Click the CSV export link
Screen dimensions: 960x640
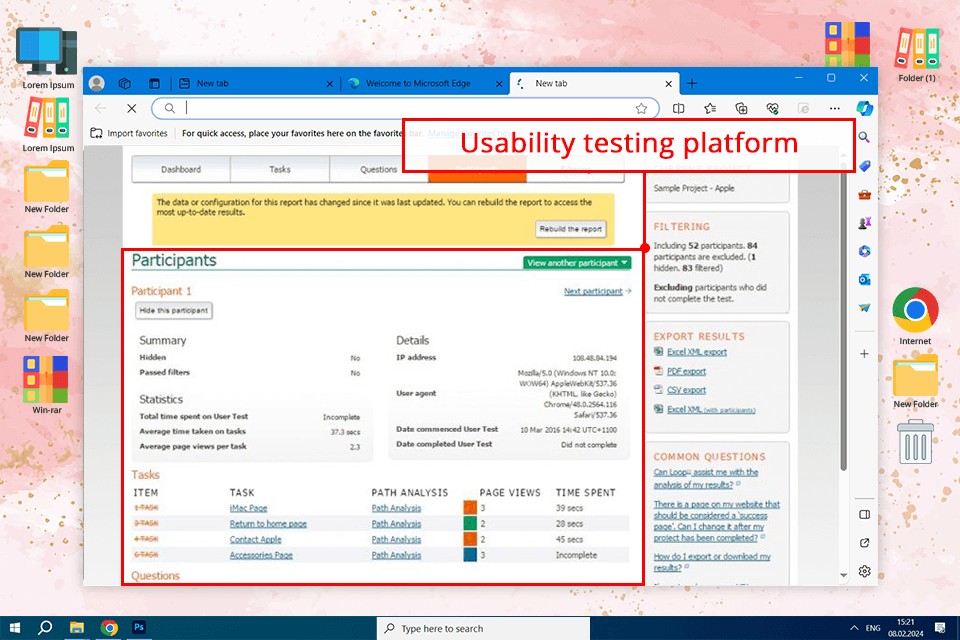pyautogui.click(x=686, y=390)
